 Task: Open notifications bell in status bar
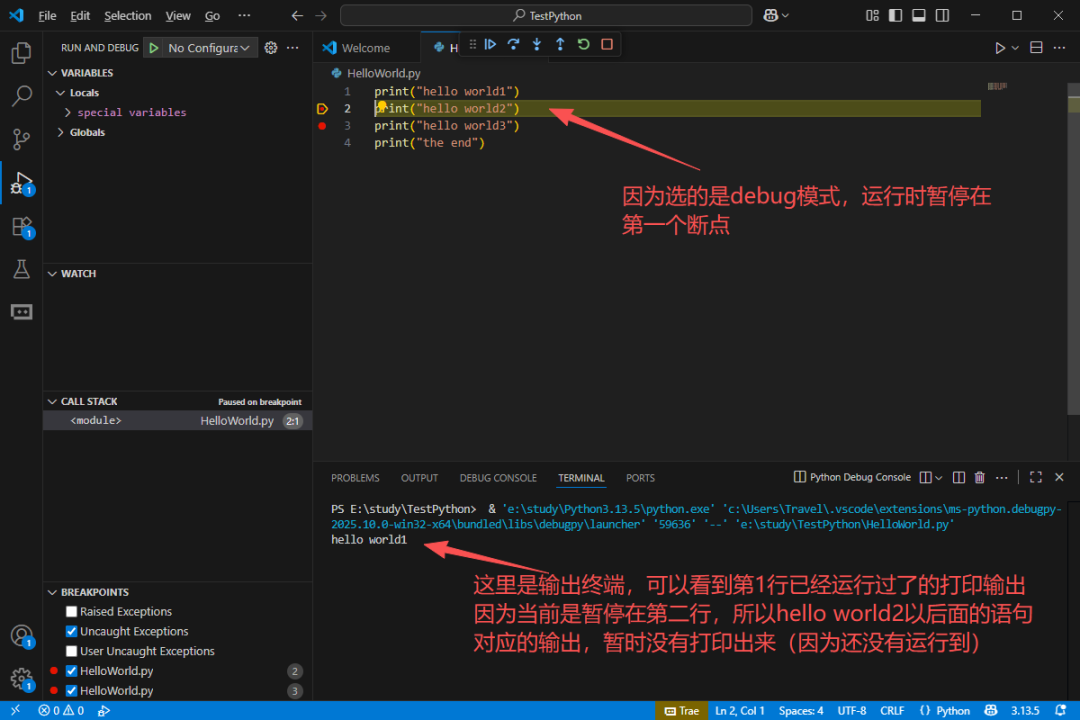click(x=1061, y=710)
